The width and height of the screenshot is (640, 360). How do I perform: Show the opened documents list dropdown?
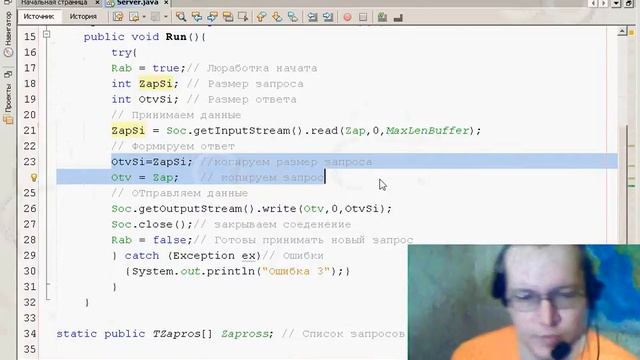[x=617, y=3]
